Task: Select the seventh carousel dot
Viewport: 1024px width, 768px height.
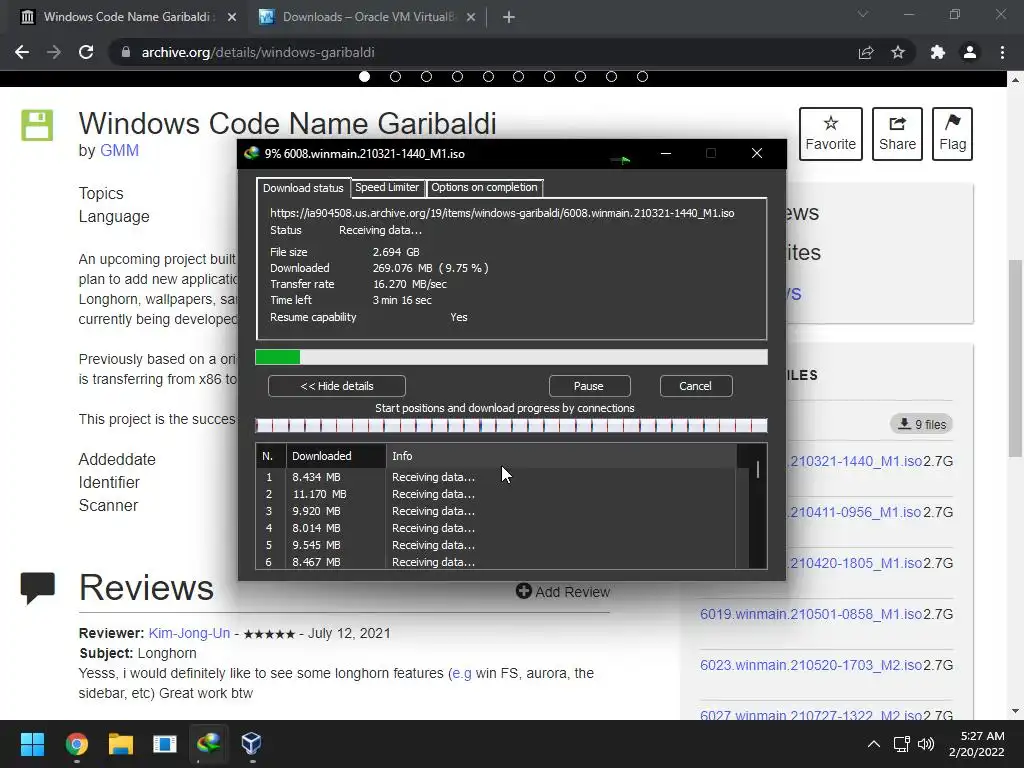Action: coord(549,76)
